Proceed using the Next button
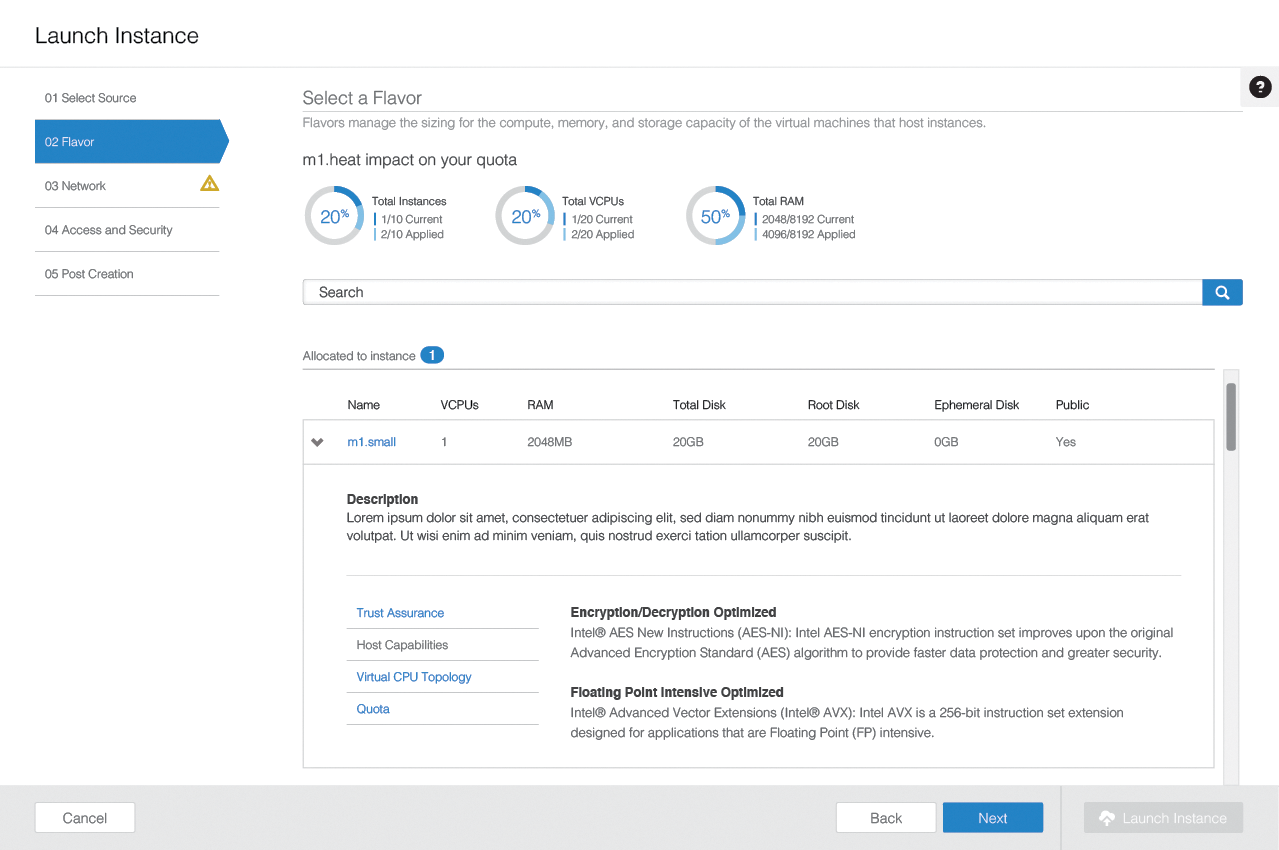The height and width of the screenshot is (850, 1279). [x=992, y=817]
